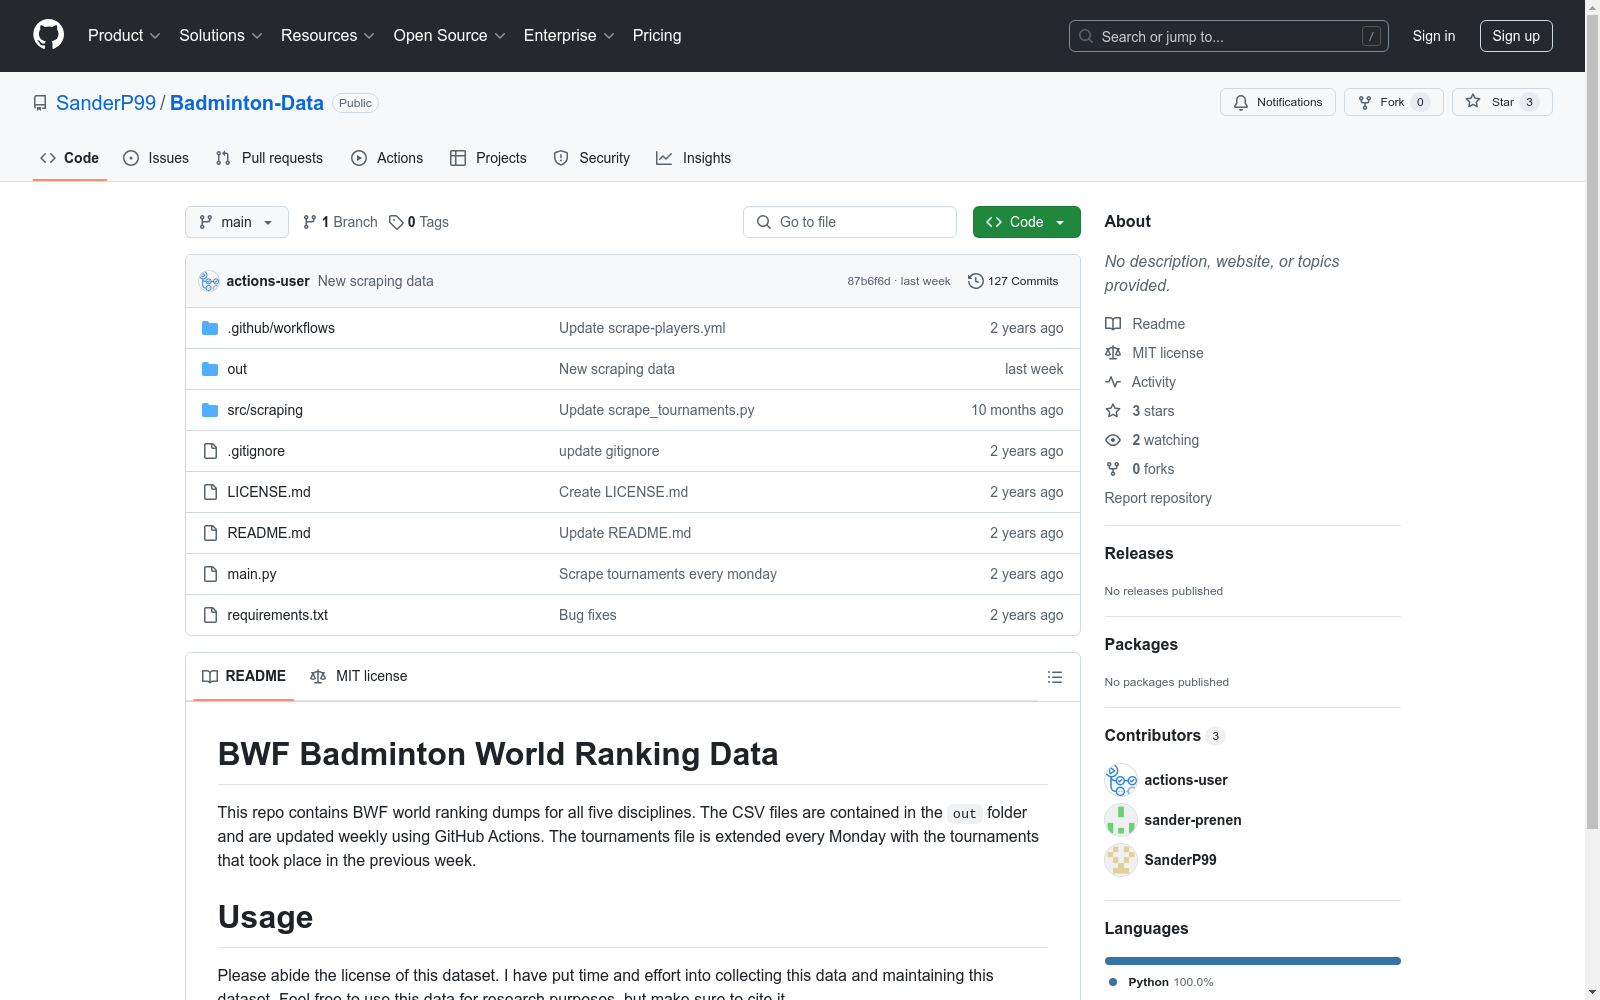Switch to the Actions tab
1600x1000 pixels.
pos(387,158)
